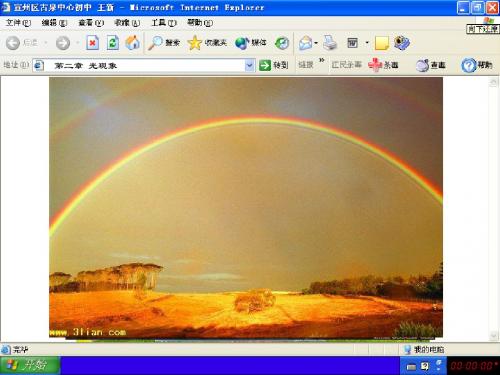This screenshot has height=375, width=500.
Task: Refresh the page with the green arrows icon
Action: click(113, 43)
